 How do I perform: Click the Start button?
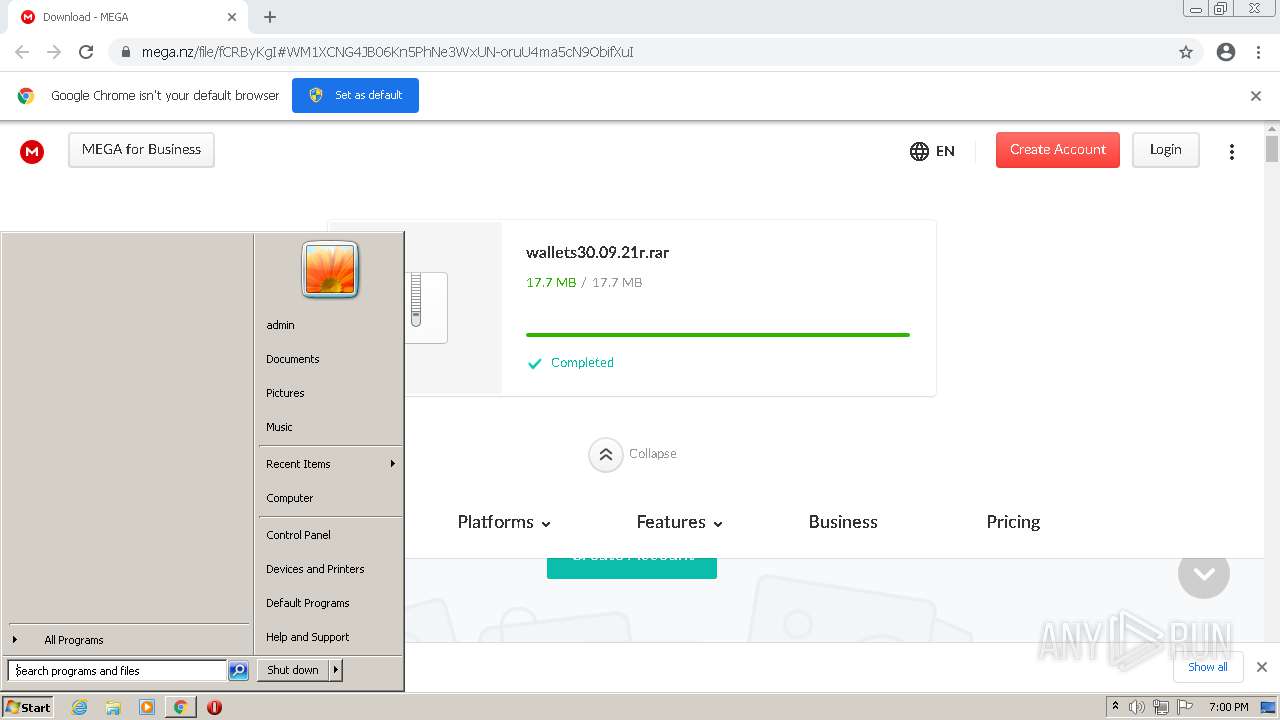(x=27, y=707)
